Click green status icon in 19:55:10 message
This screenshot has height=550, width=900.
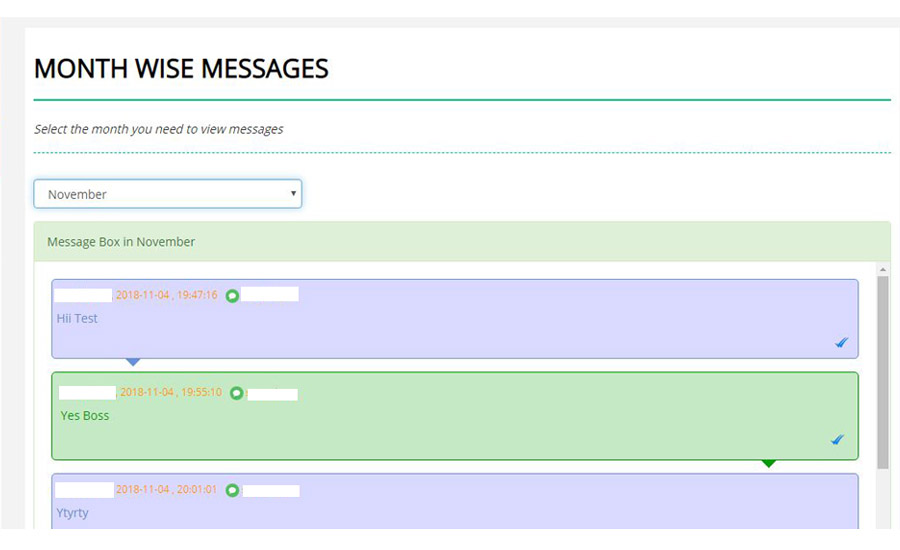pos(236,393)
